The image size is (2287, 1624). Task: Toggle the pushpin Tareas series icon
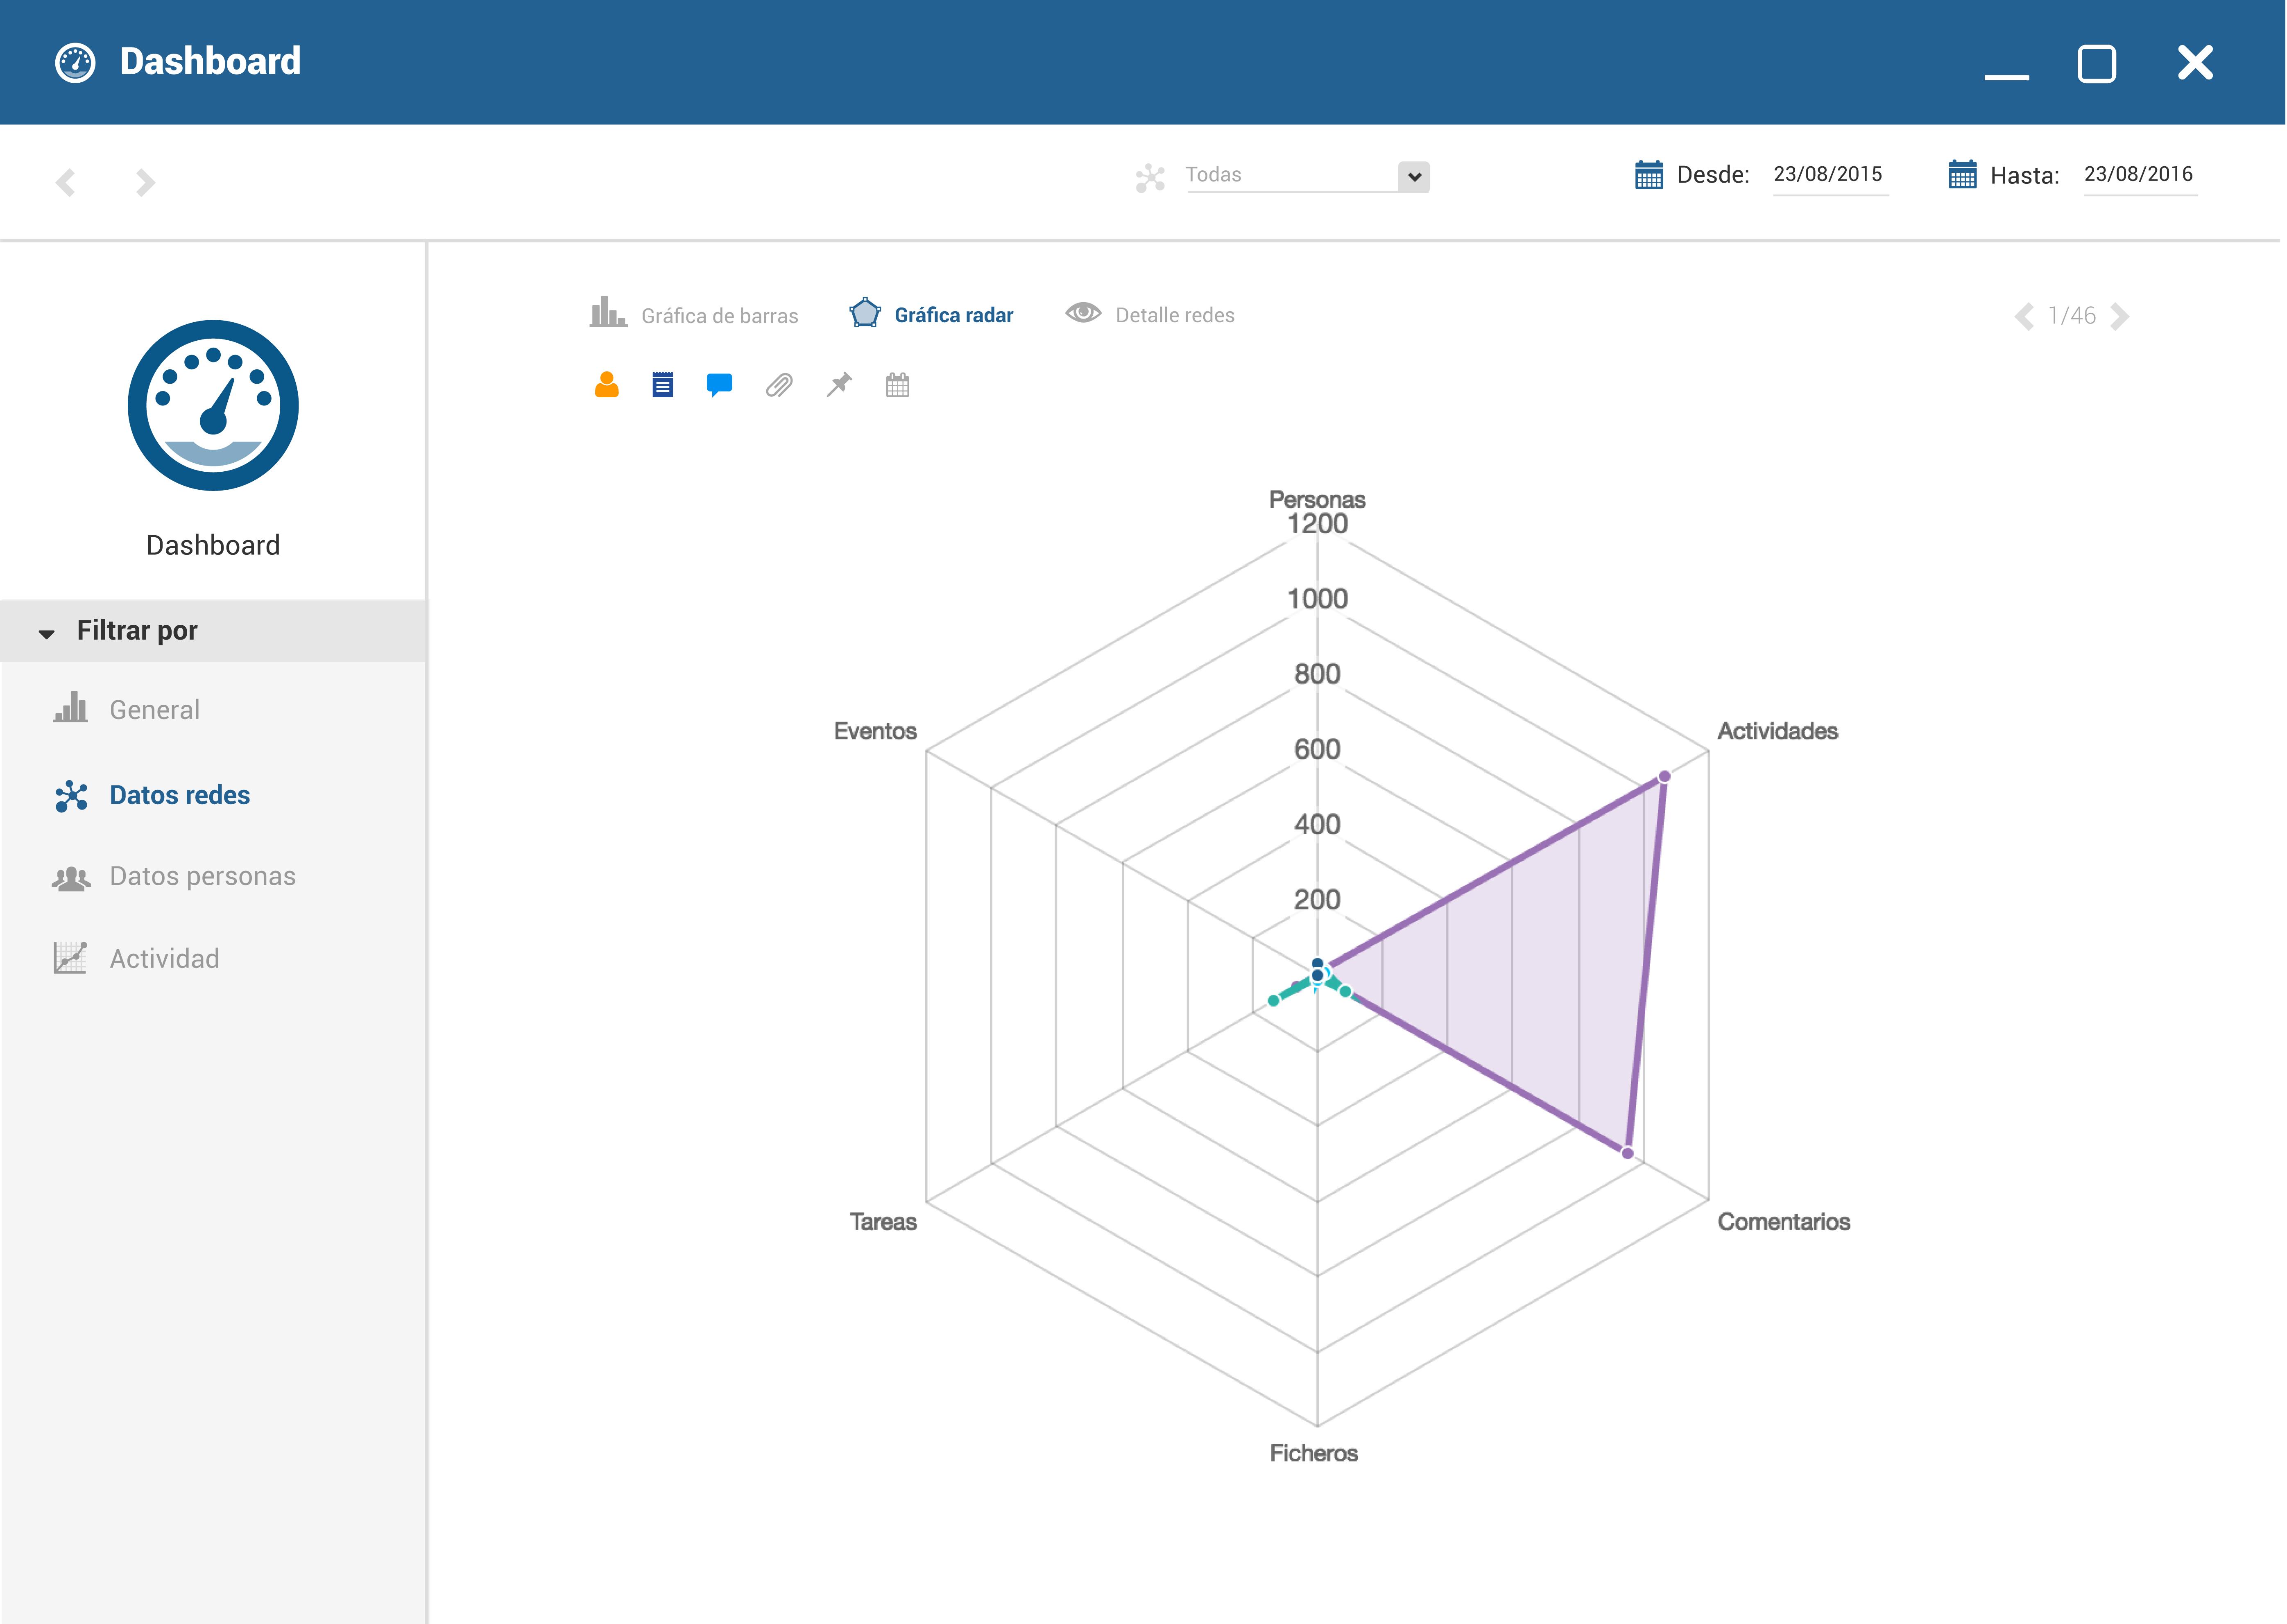(839, 385)
